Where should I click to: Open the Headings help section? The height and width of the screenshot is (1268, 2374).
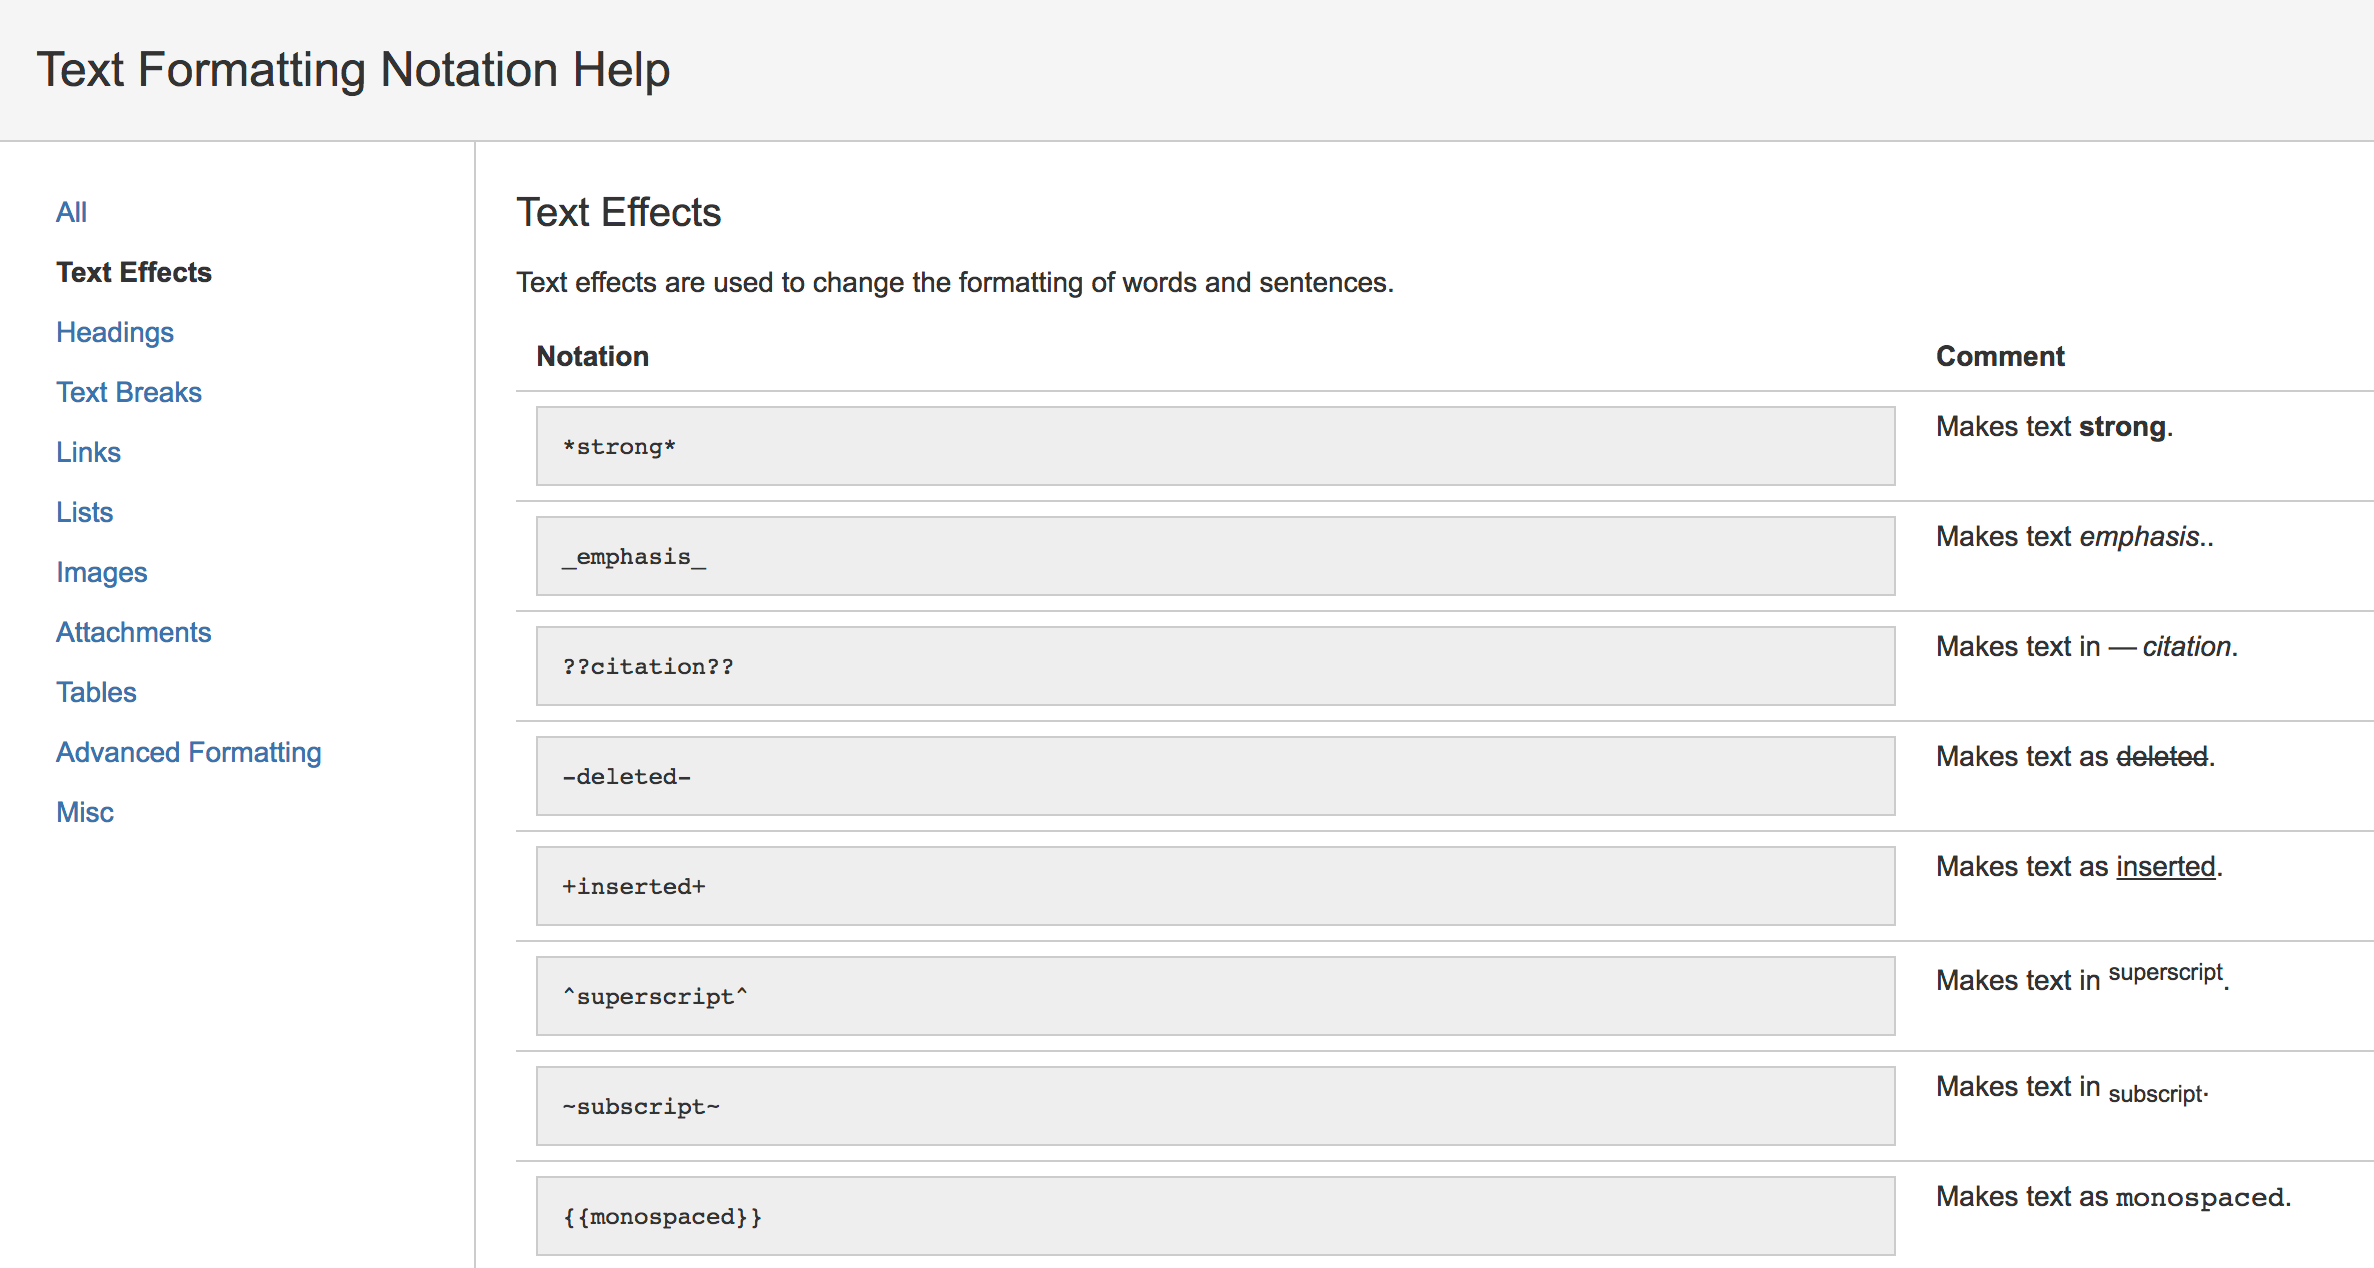coord(114,331)
